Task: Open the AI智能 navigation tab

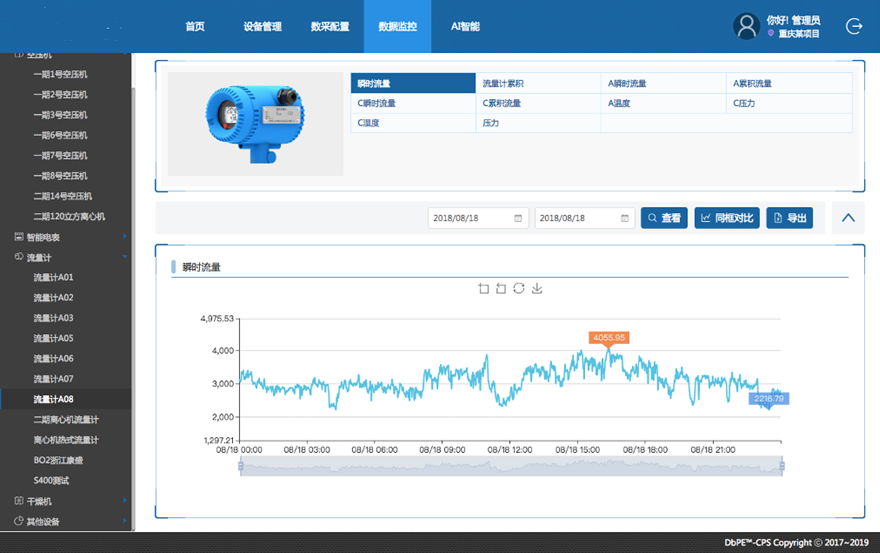Action: coord(465,27)
